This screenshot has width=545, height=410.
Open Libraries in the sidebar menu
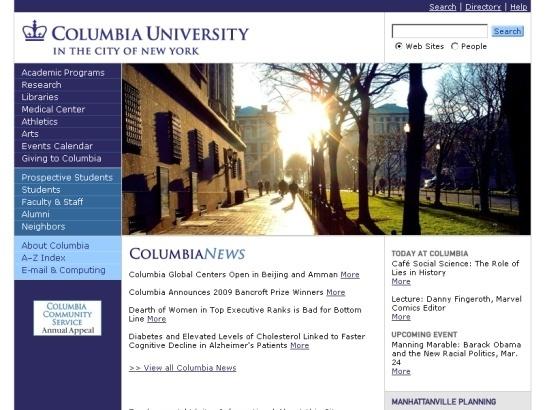click(40, 97)
